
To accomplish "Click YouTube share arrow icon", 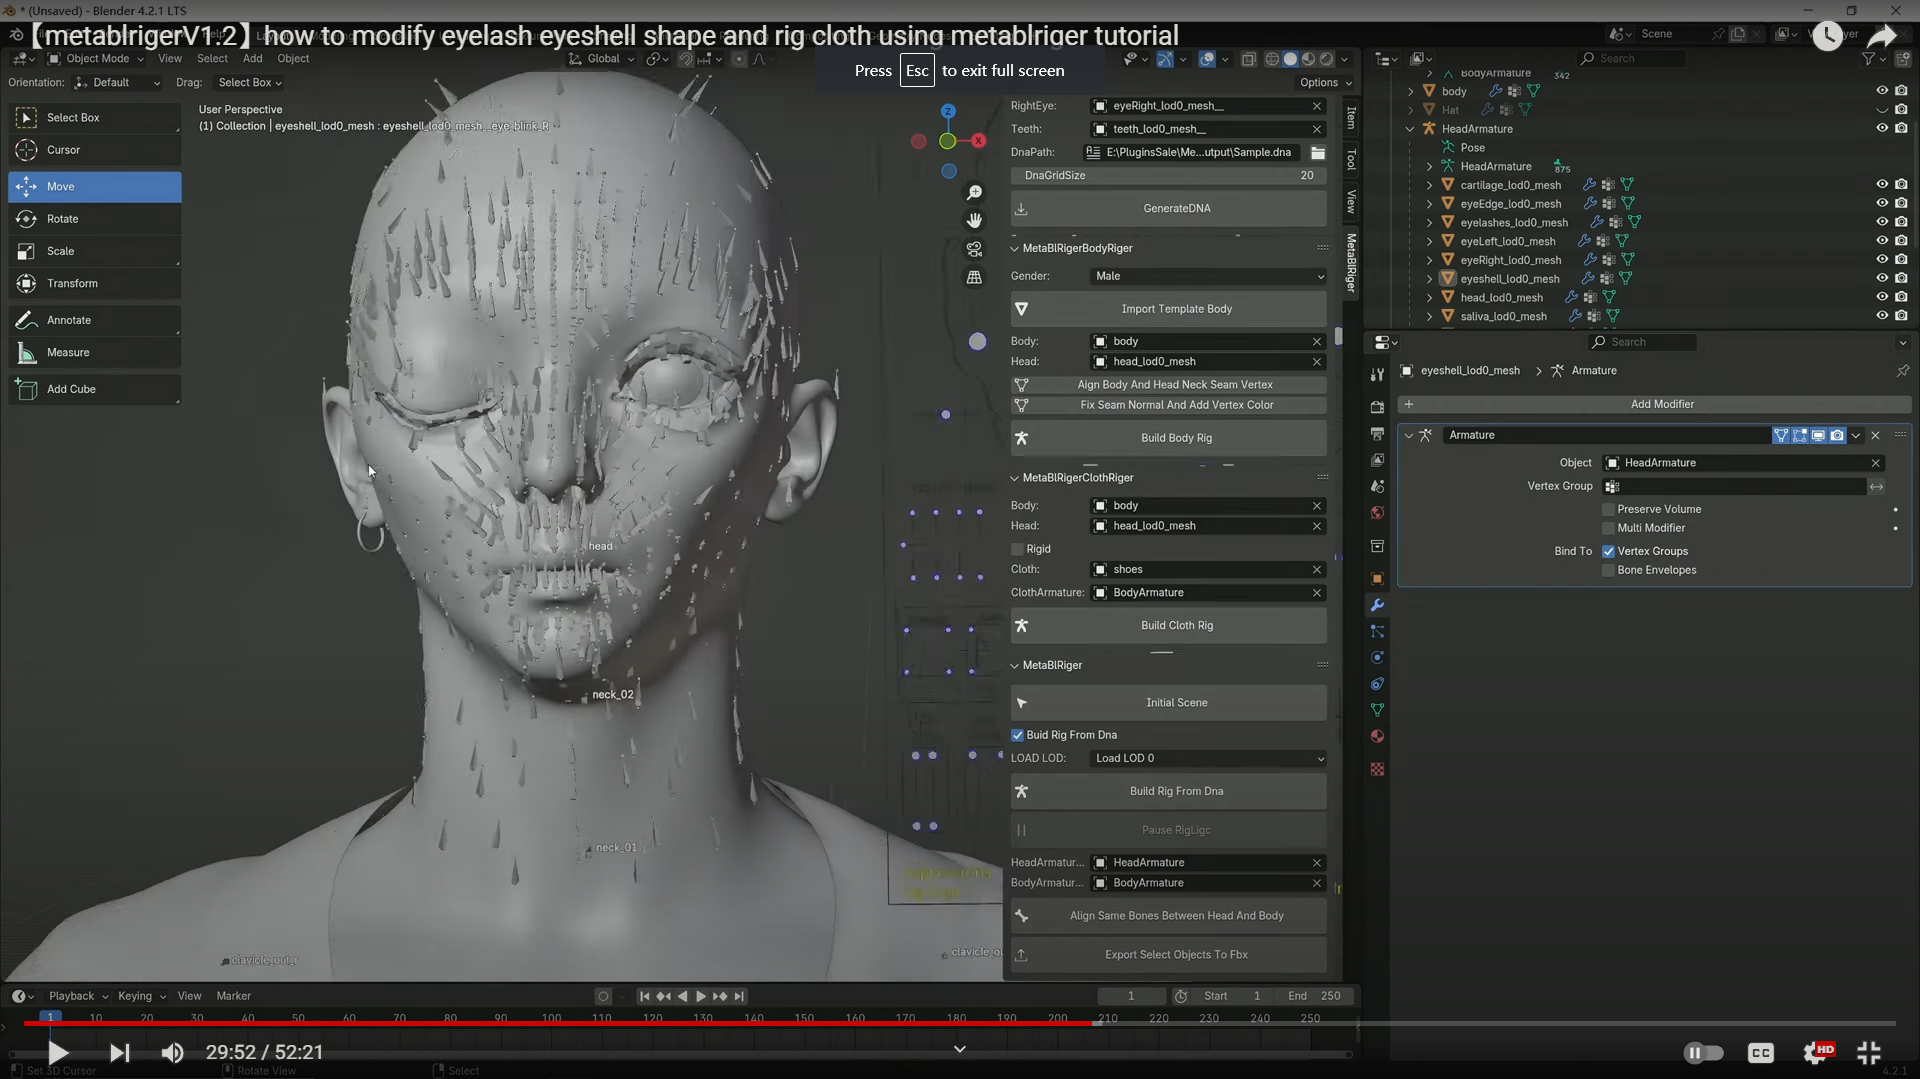I will click(1882, 36).
